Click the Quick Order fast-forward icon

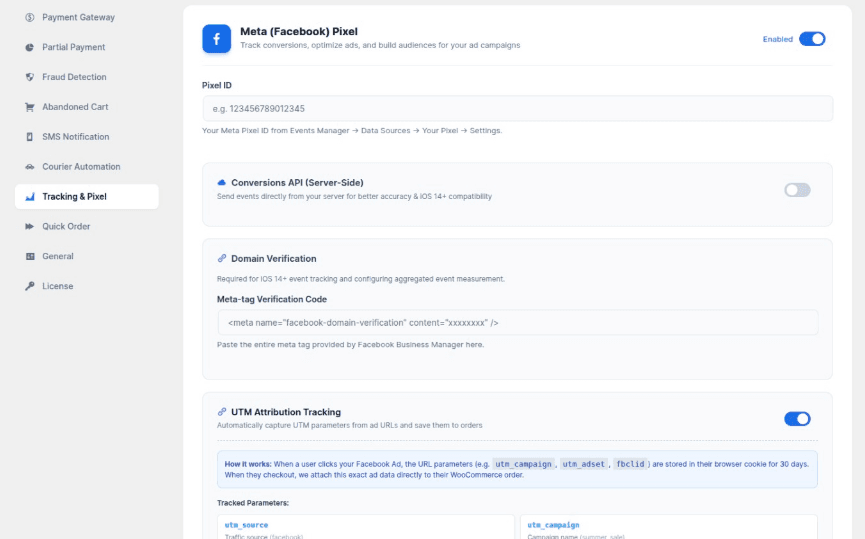29,226
